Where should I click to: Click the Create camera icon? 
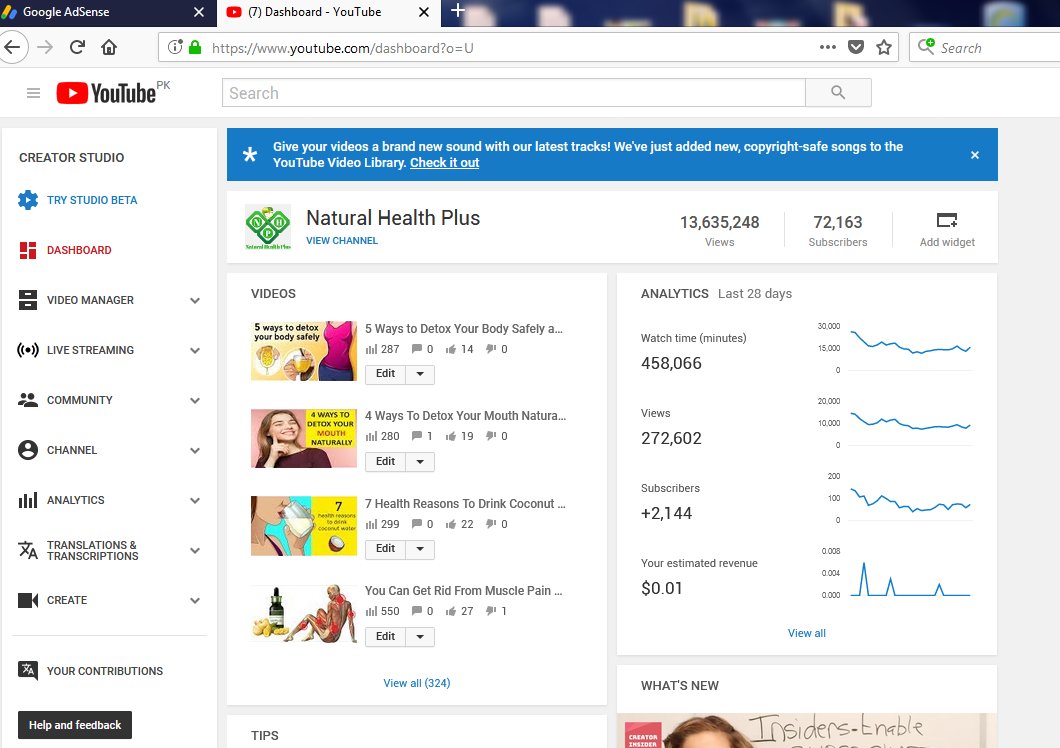[28, 600]
